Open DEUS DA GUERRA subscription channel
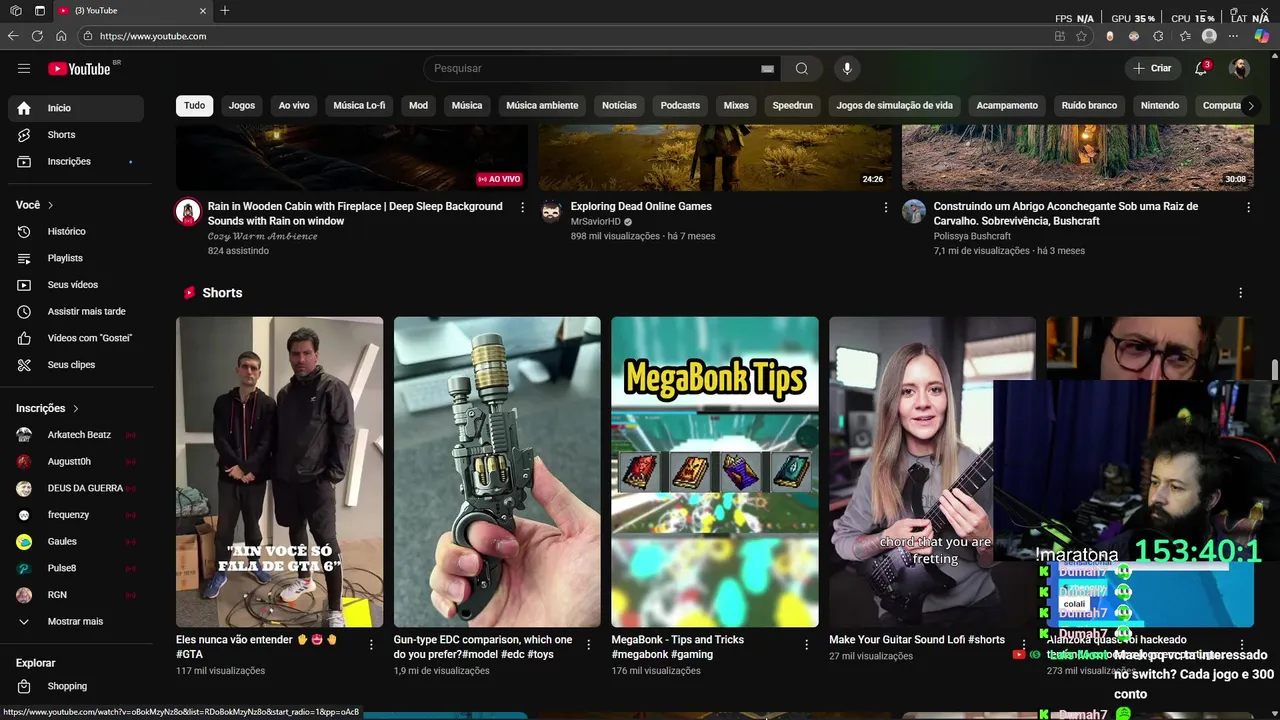 tap(76, 488)
